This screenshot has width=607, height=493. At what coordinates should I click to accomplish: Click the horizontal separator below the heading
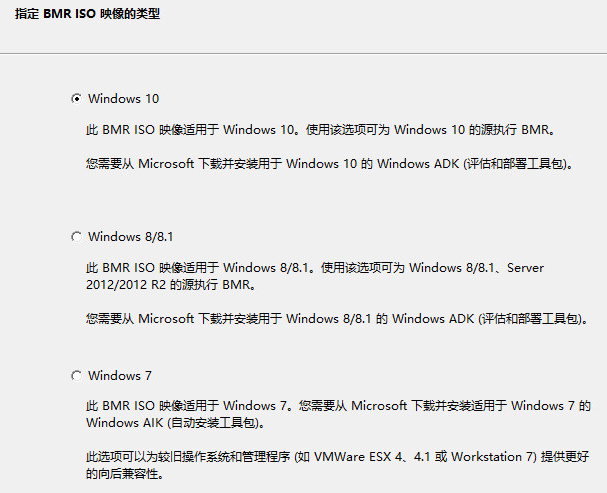click(303, 53)
